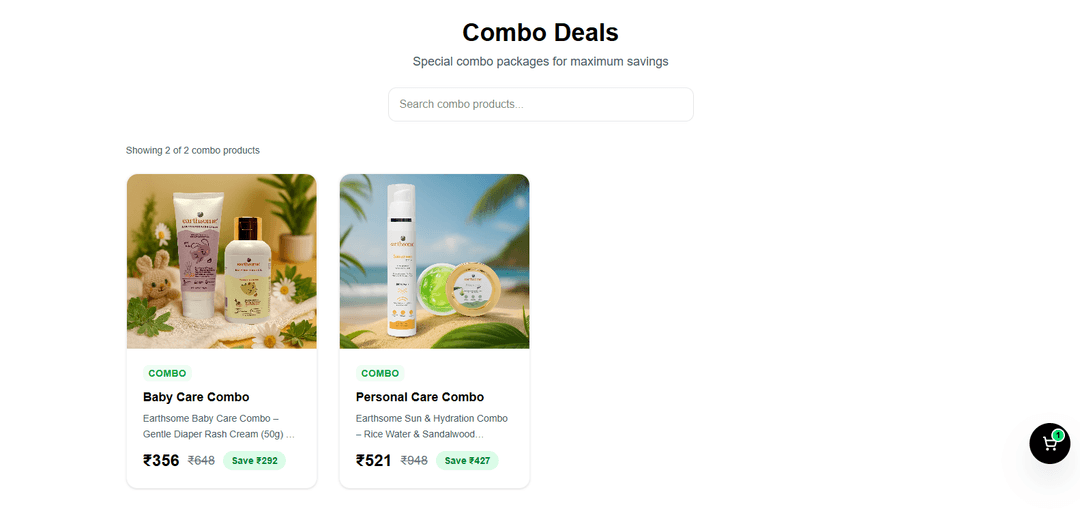The width and height of the screenshot is (1080, 520).
Task: Click the cart item count badge
Action: pos(1058,435)
